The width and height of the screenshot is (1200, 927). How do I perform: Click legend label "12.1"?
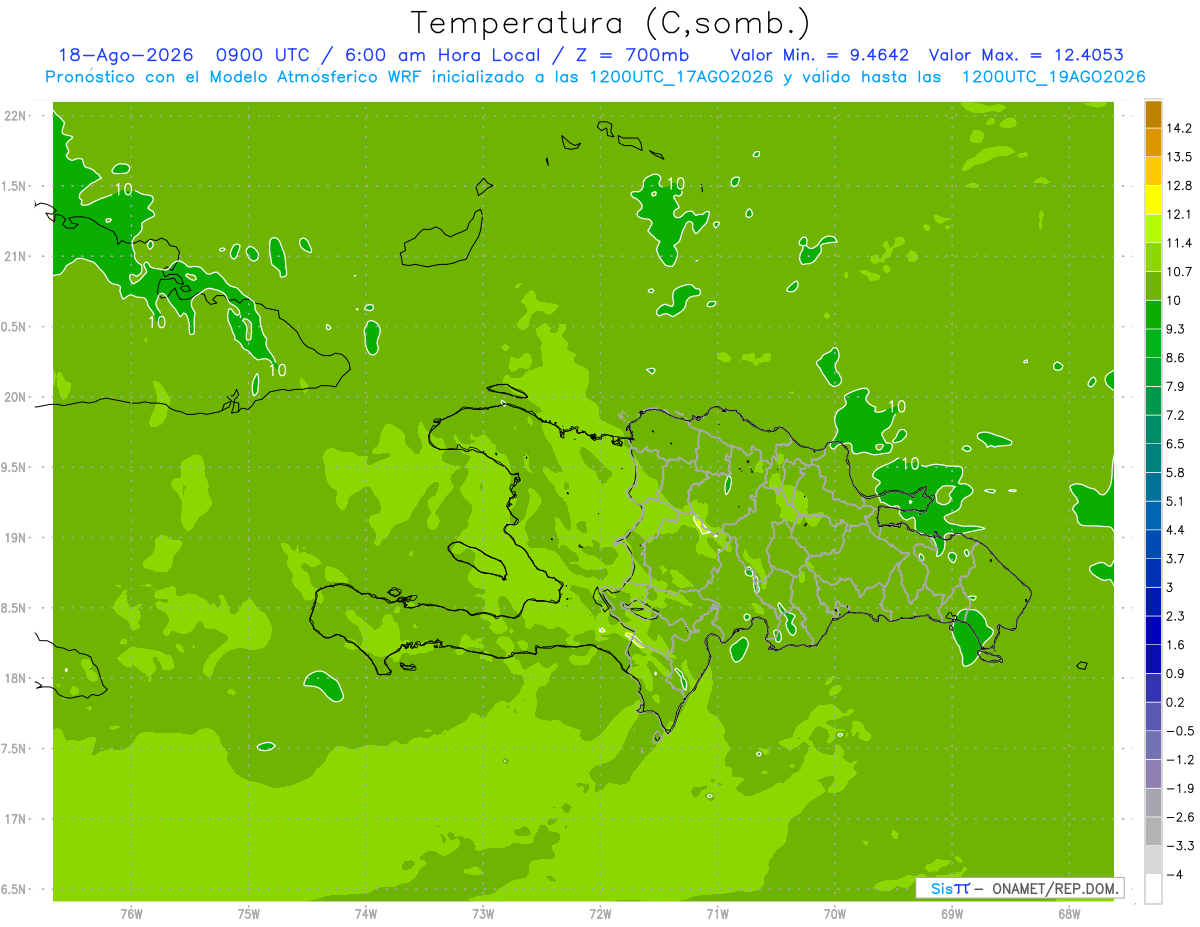tap(1179, 214)
